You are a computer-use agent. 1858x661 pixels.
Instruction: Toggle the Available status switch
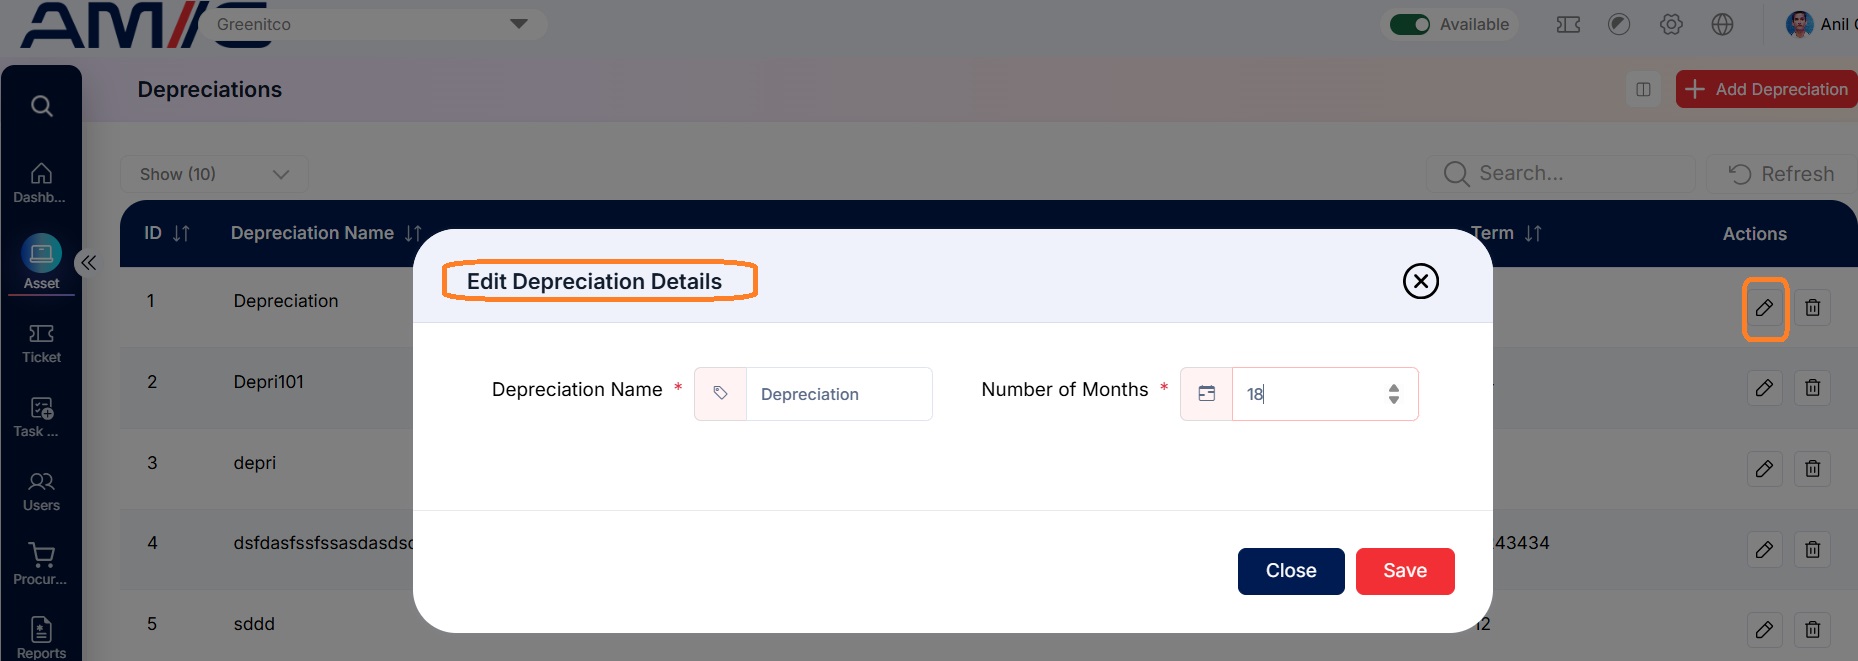[x=1410, y=24]
